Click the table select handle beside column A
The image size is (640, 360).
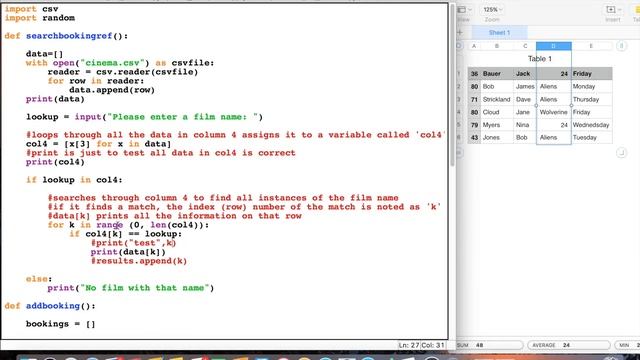tap(459, 46)
